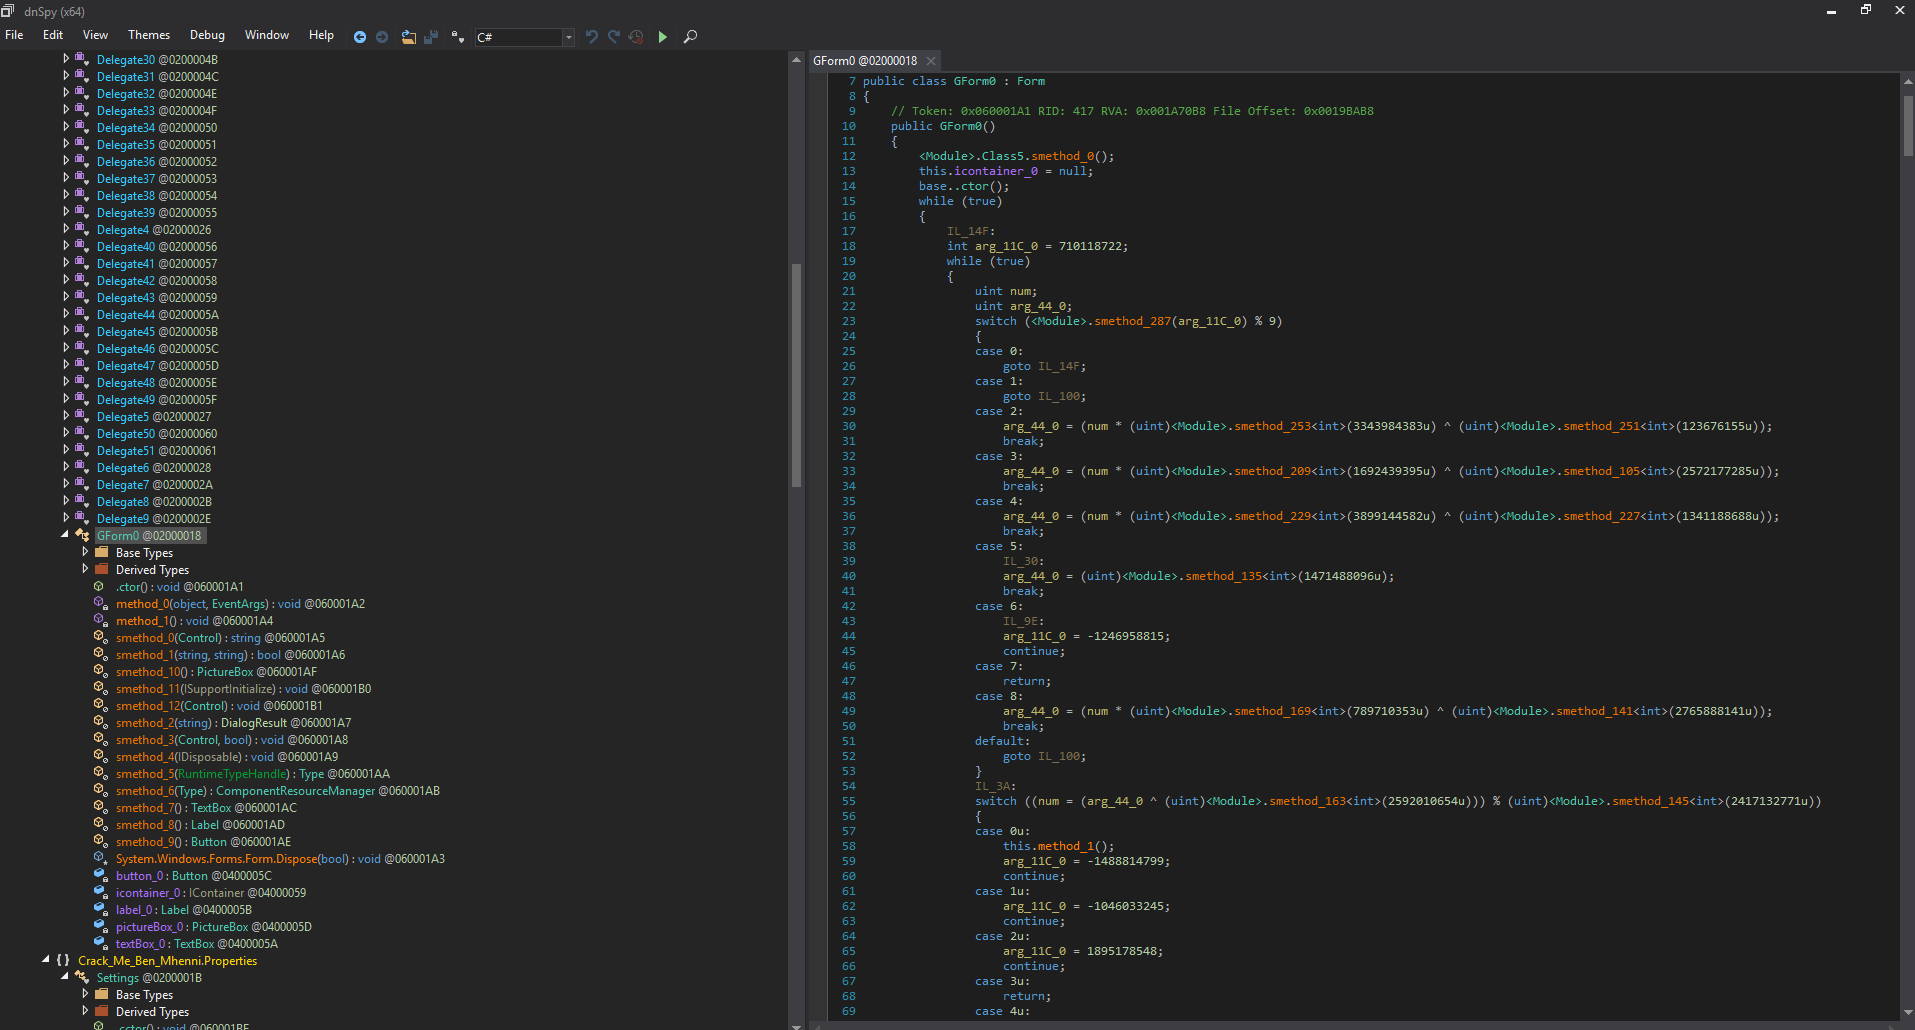Collapse the Settings class node
The height and width of the screenshot is (1030, 1915).
(x=65, y=977)
